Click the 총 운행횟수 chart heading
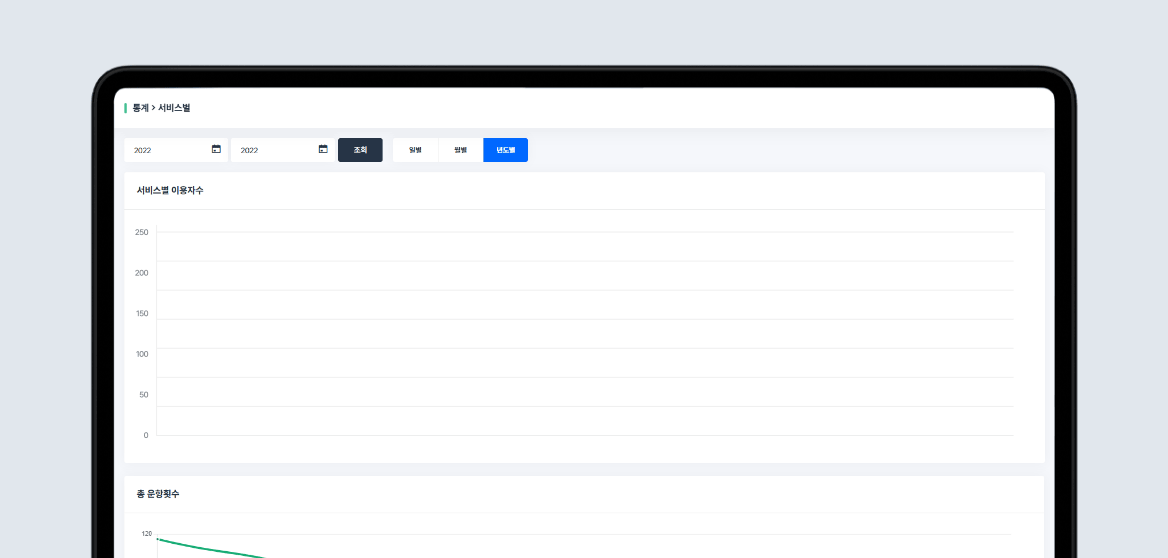 click(158, 494)
